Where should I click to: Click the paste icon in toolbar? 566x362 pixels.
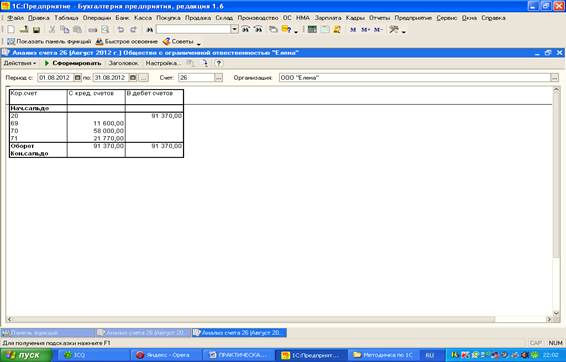(x=77, y=30)
